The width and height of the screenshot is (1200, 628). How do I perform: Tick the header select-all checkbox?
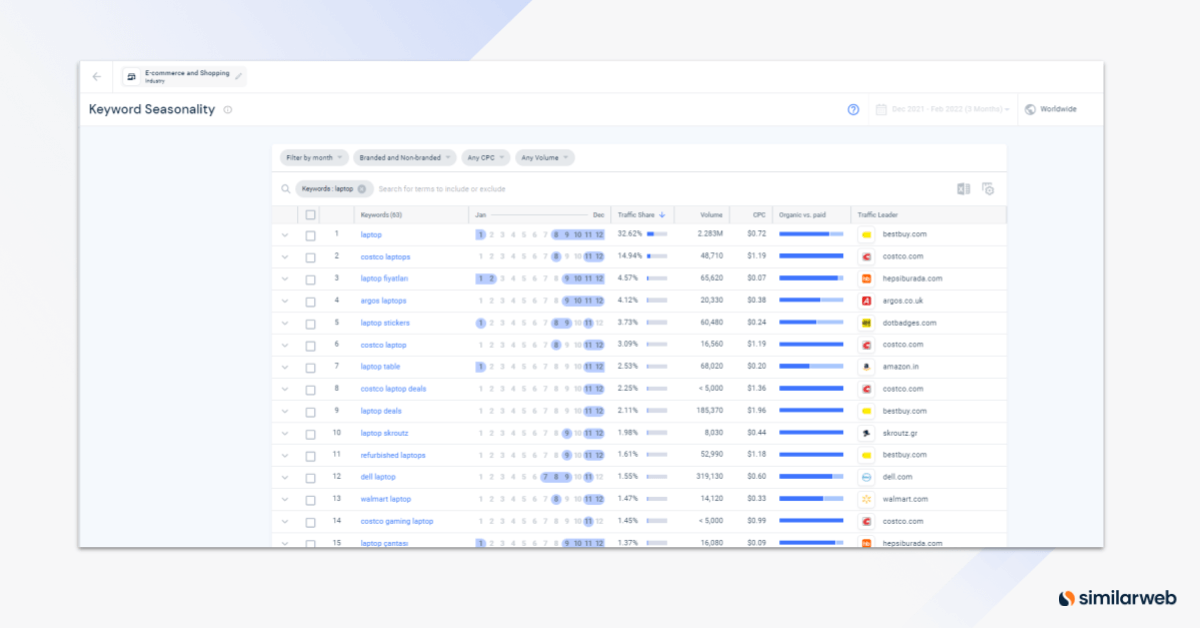pos(311,214)
